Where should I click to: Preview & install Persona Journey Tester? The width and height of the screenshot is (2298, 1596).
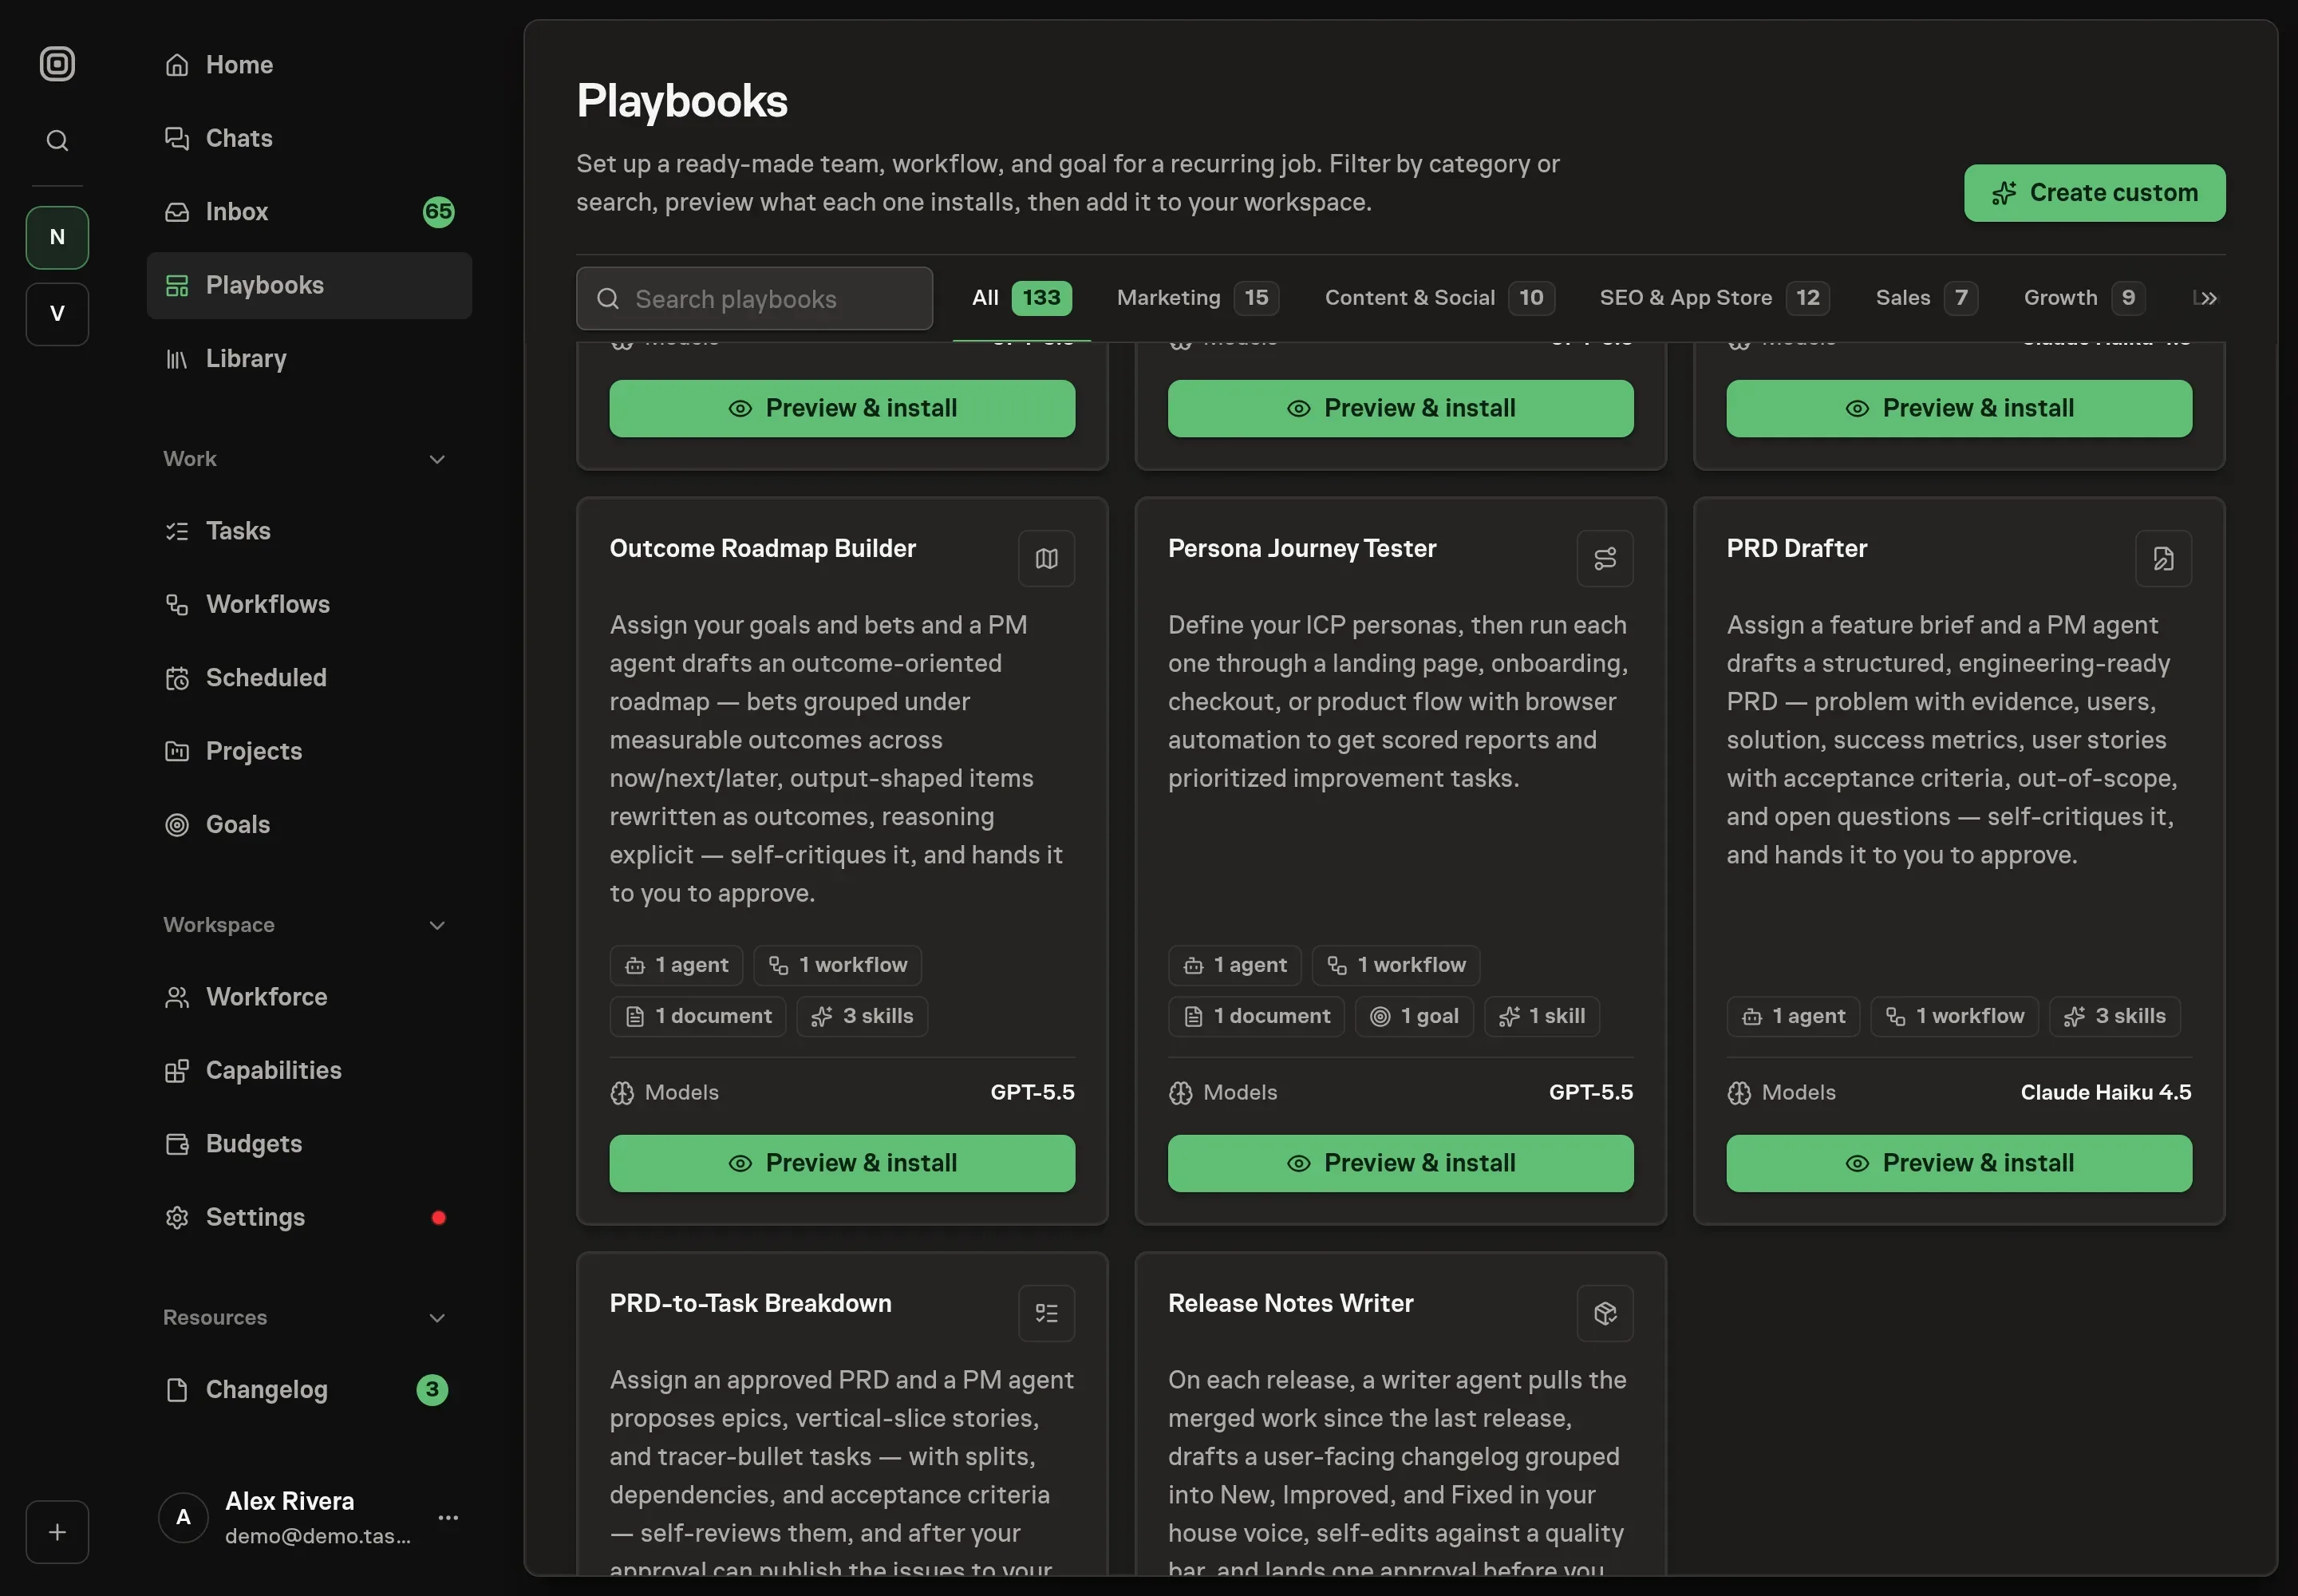[1400, 1163]
